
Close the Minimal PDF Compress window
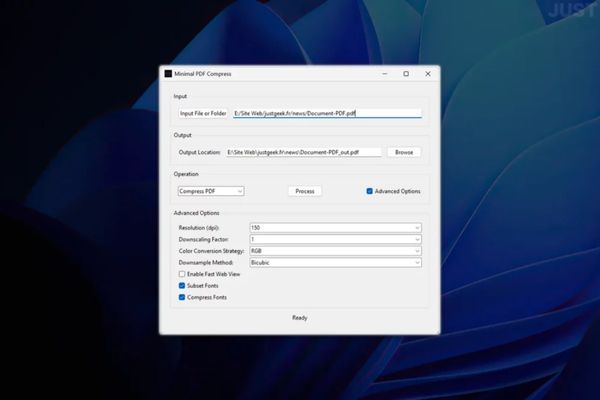(x=428, y=74)
